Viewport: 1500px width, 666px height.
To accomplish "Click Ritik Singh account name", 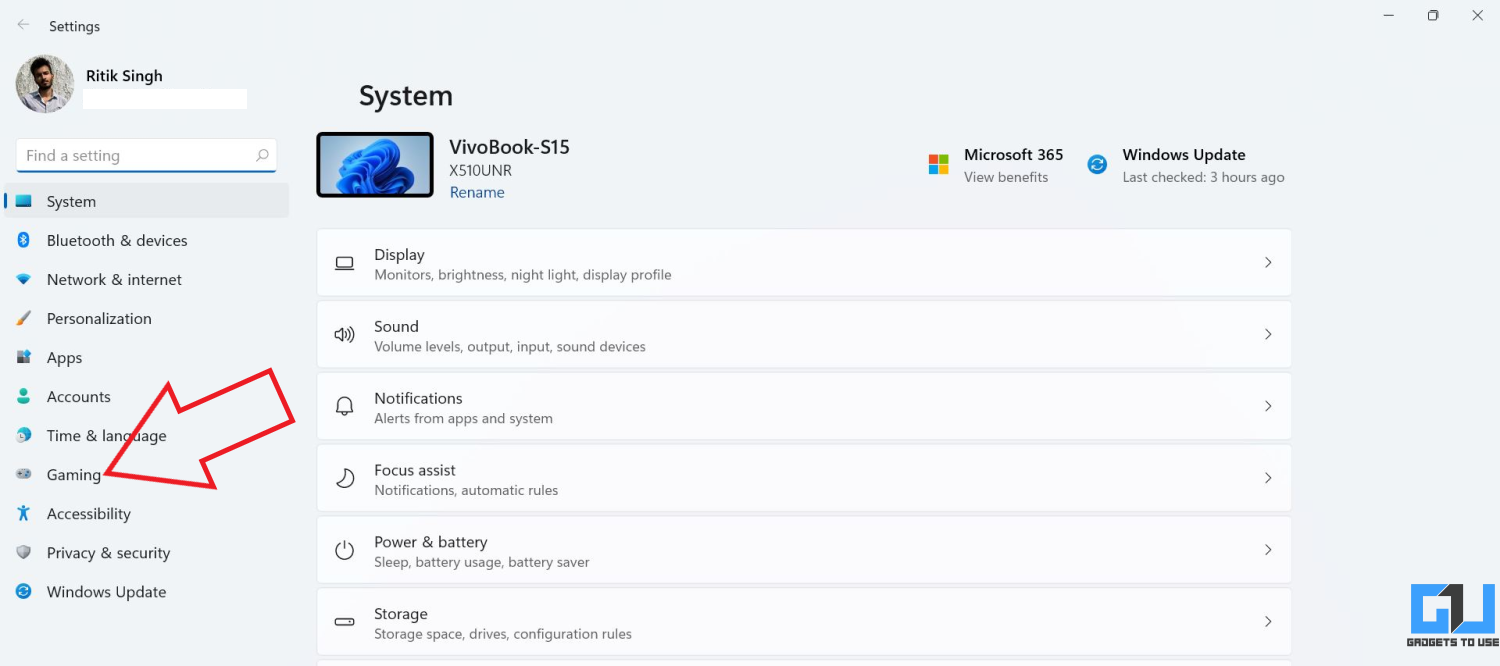I will pos(124,76).
